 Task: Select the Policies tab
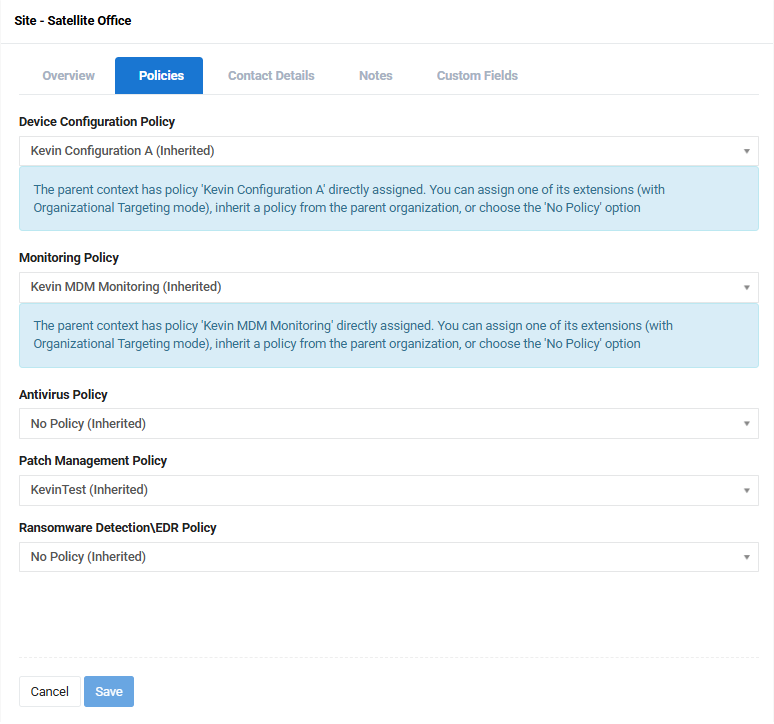(159, 76)
